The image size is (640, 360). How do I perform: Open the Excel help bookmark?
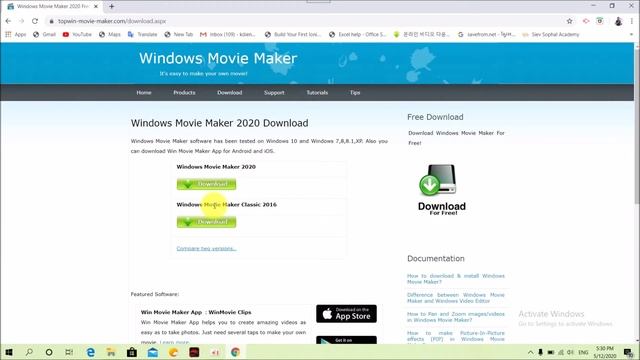[358, 35]
